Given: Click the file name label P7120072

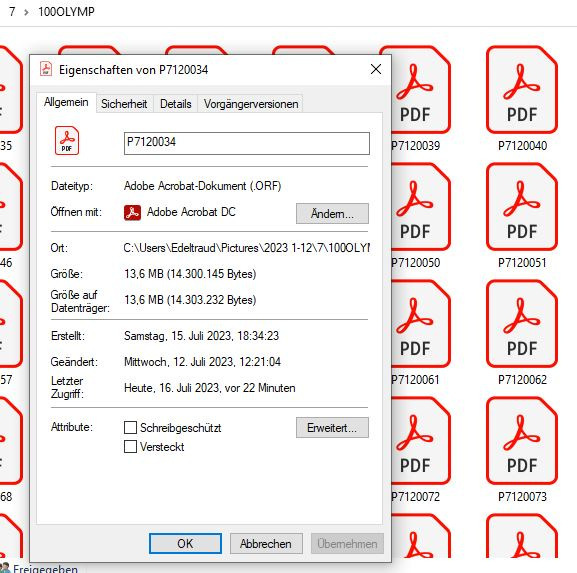Looking at the screenshot, I should coord(416,497).
